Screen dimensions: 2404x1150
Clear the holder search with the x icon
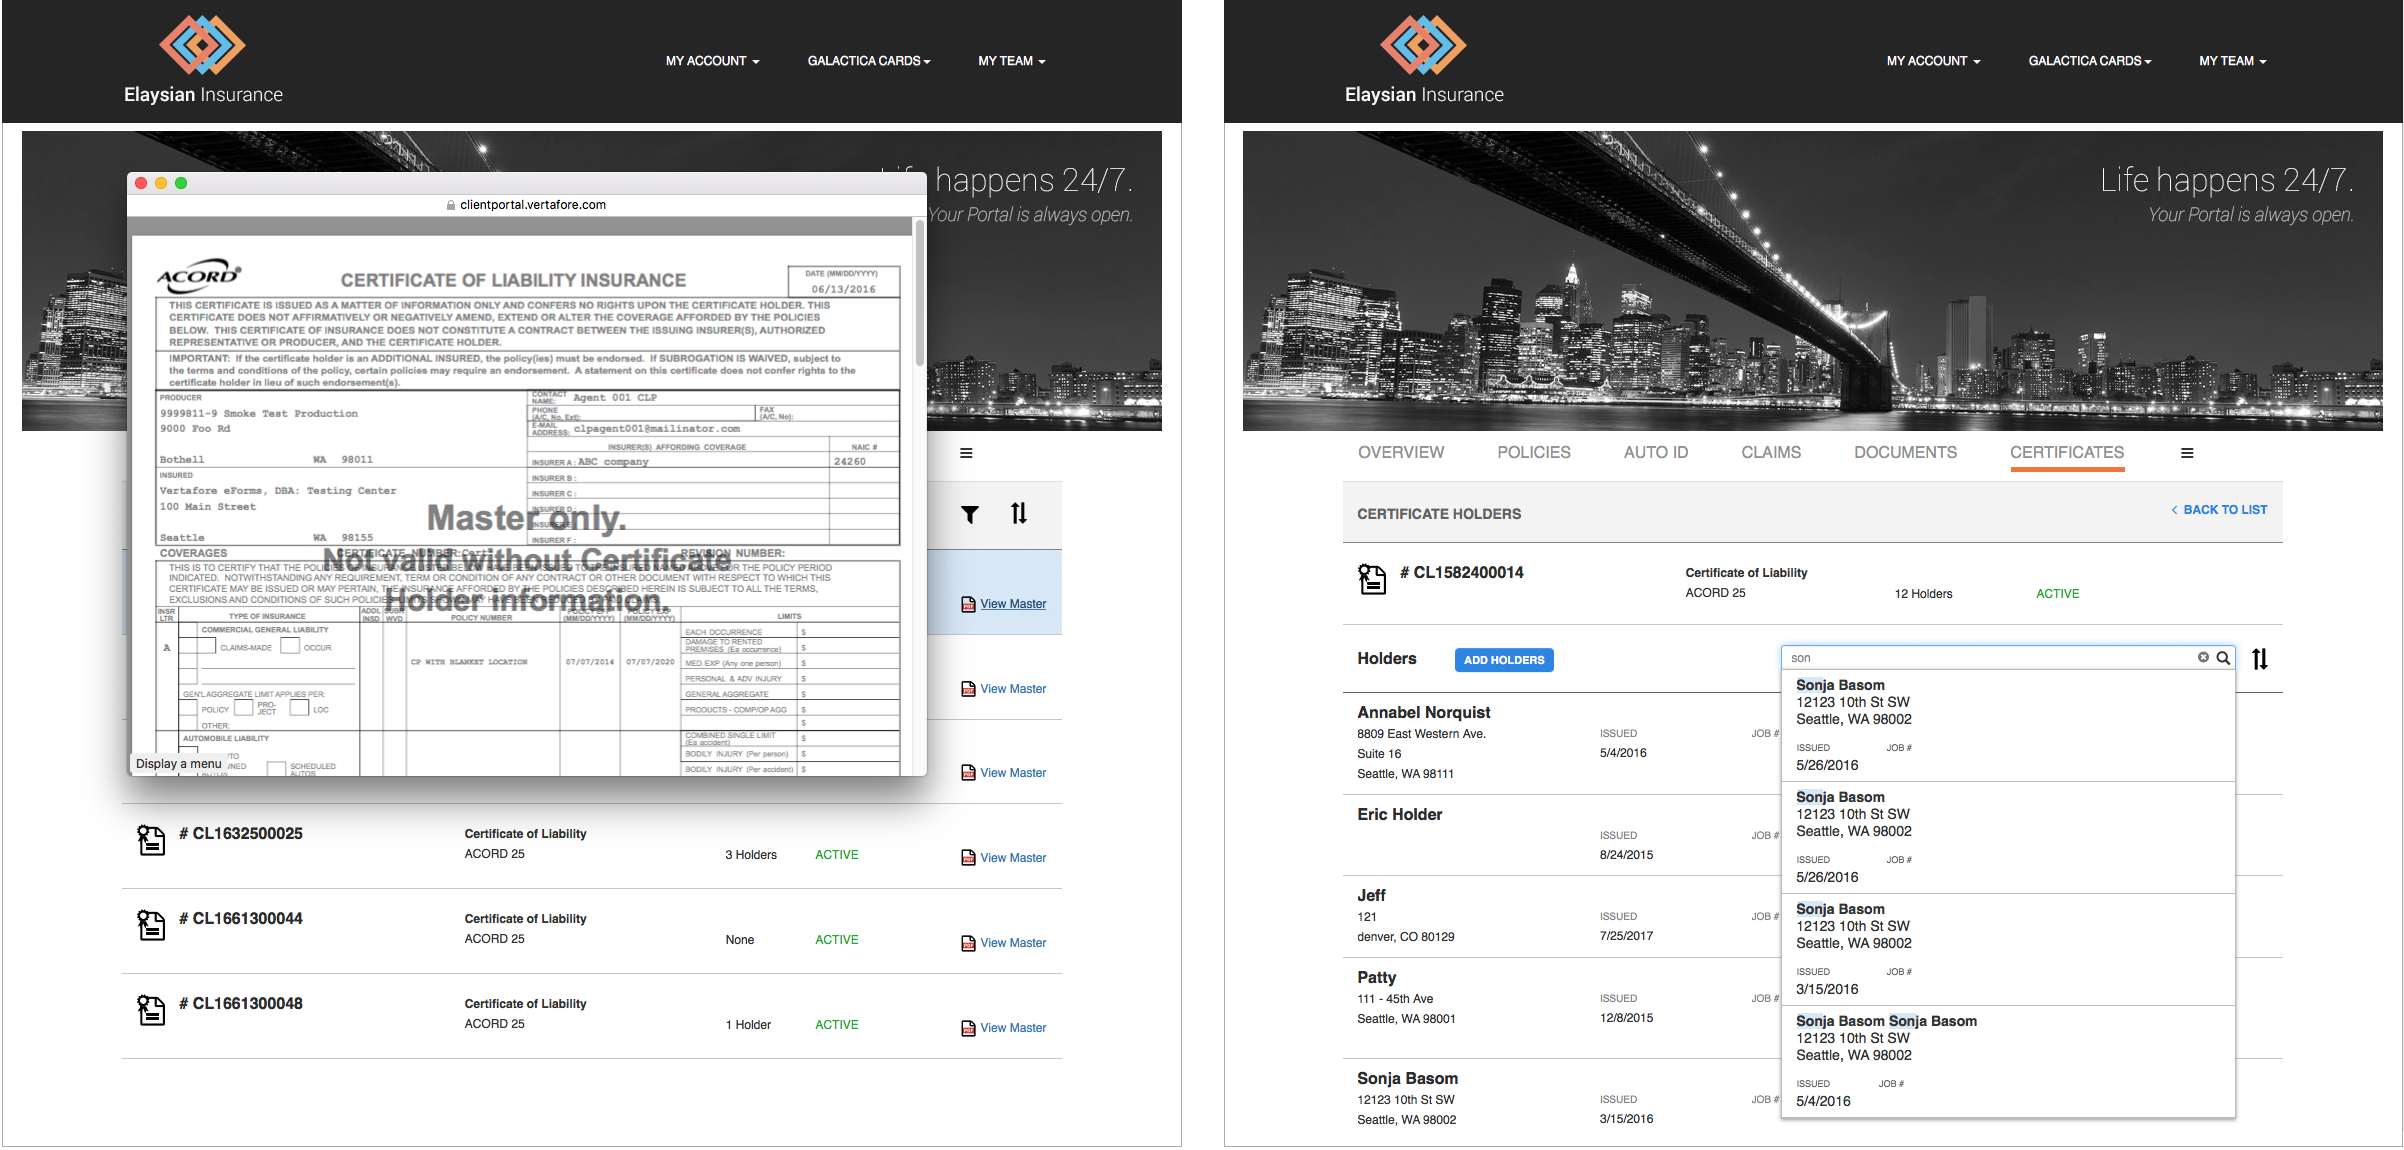tap(2203, 657)
